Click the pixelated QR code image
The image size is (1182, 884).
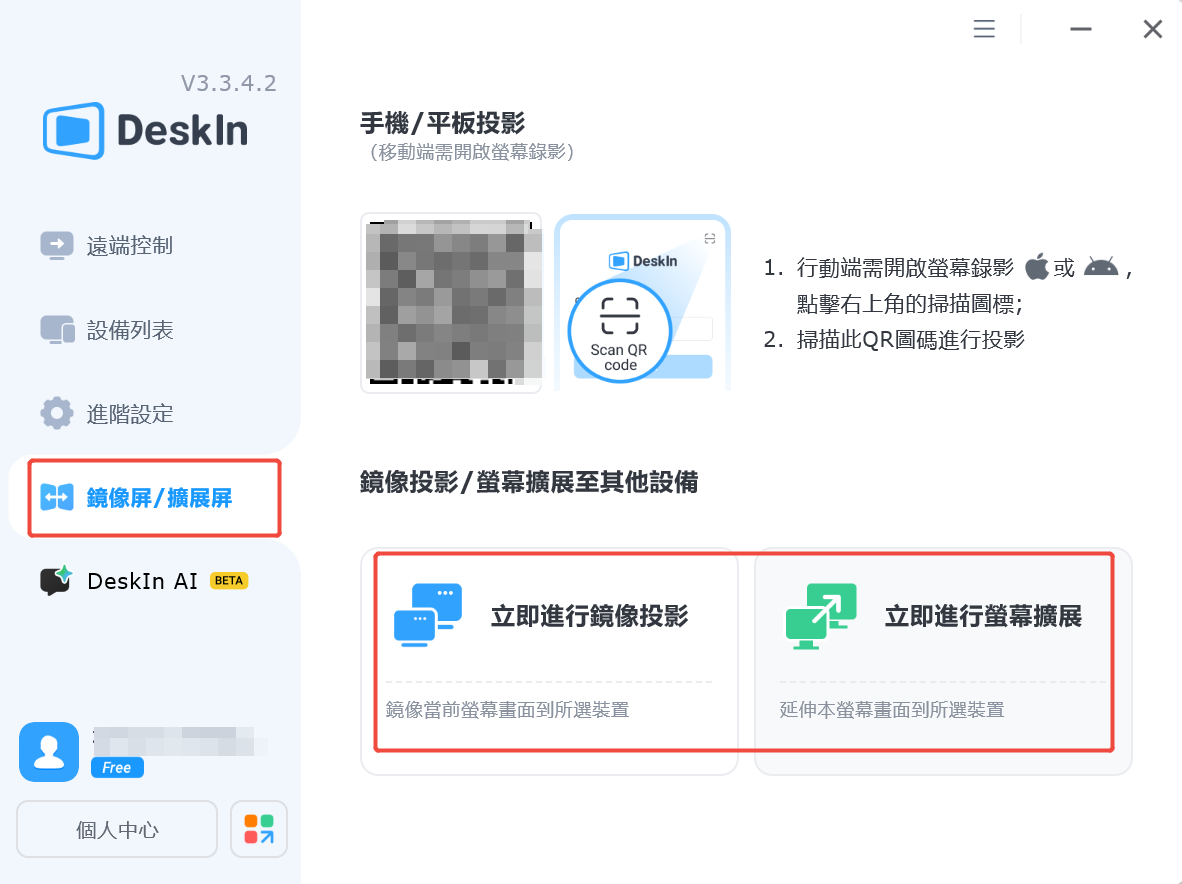coord(451,303)
